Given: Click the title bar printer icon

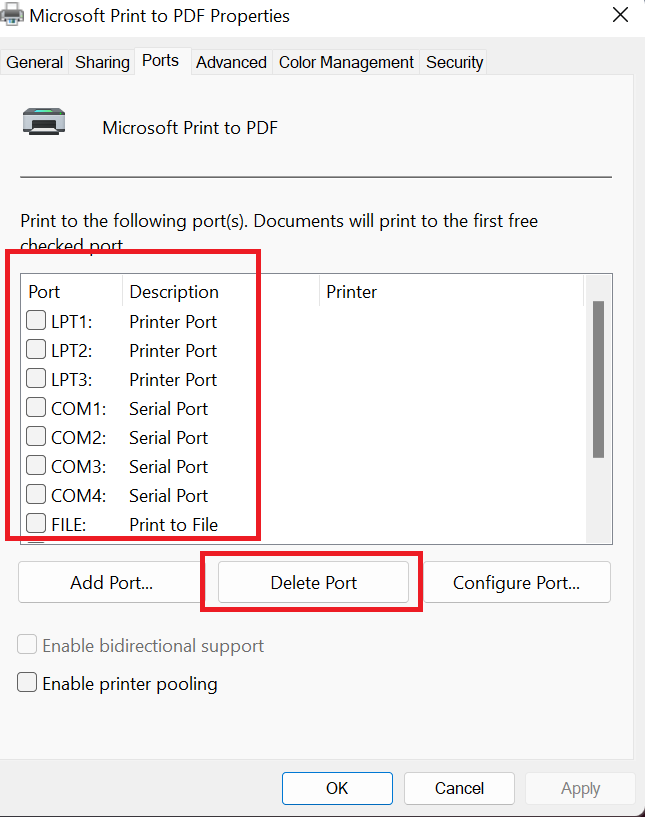Looking at the screenshot, I should (12, 15).
